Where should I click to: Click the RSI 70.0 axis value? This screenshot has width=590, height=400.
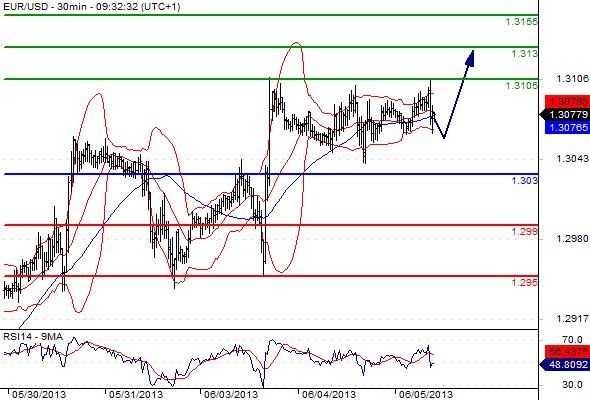point(572,340)
